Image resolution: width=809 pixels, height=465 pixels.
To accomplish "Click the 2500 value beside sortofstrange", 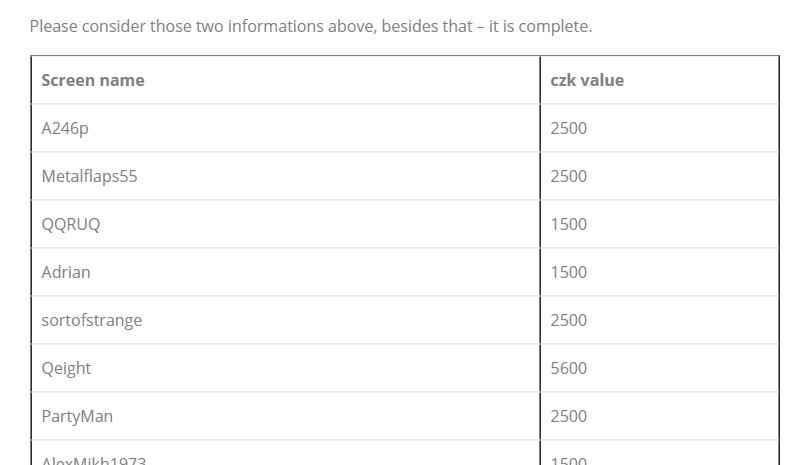I will point(568,320).
